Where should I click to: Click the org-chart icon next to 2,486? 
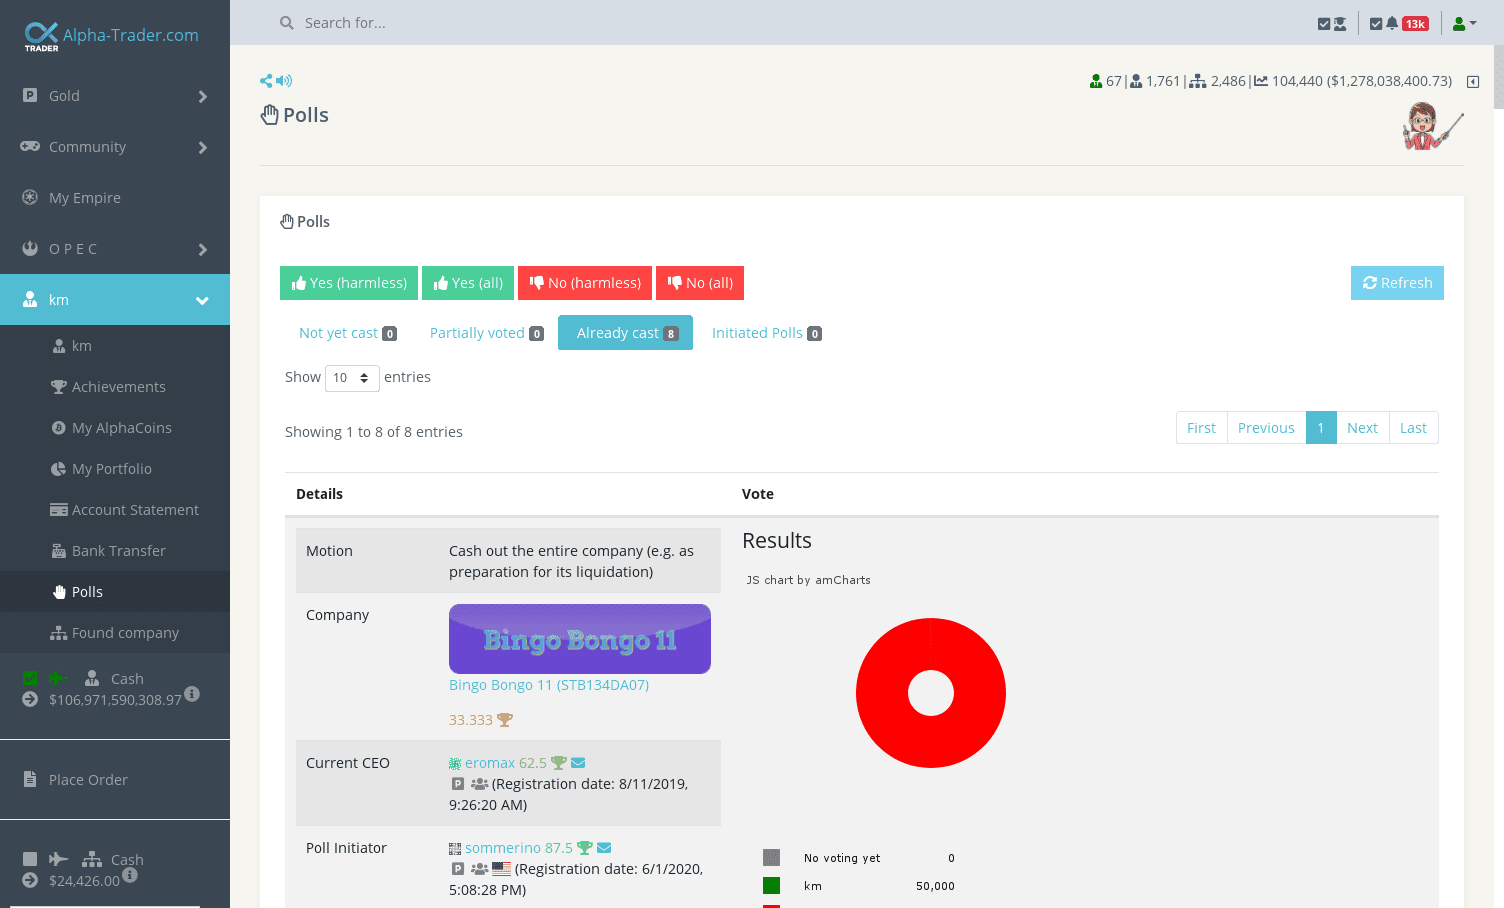1197,81
